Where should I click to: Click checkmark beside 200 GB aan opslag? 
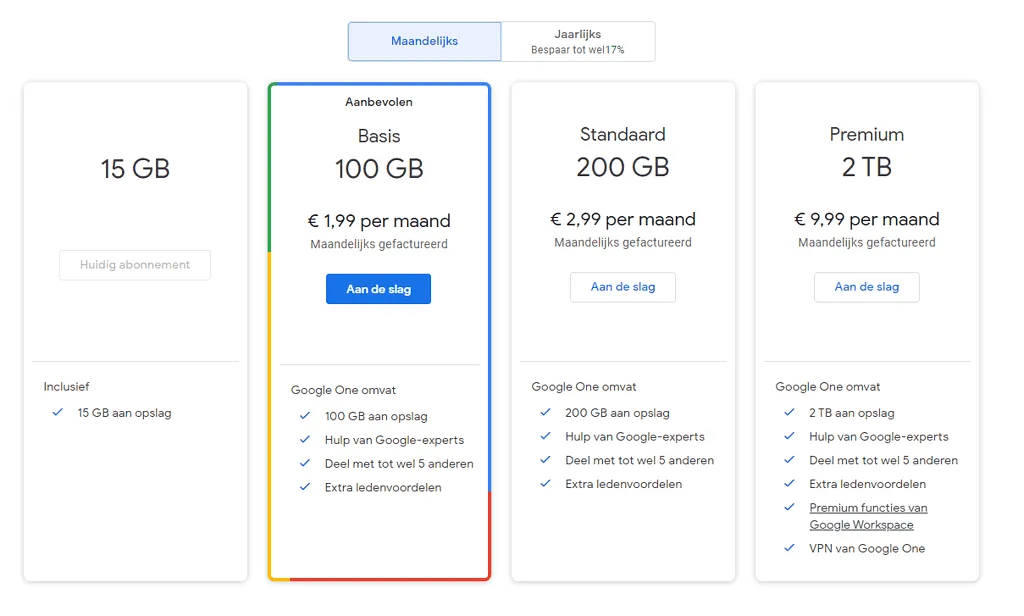545,413
